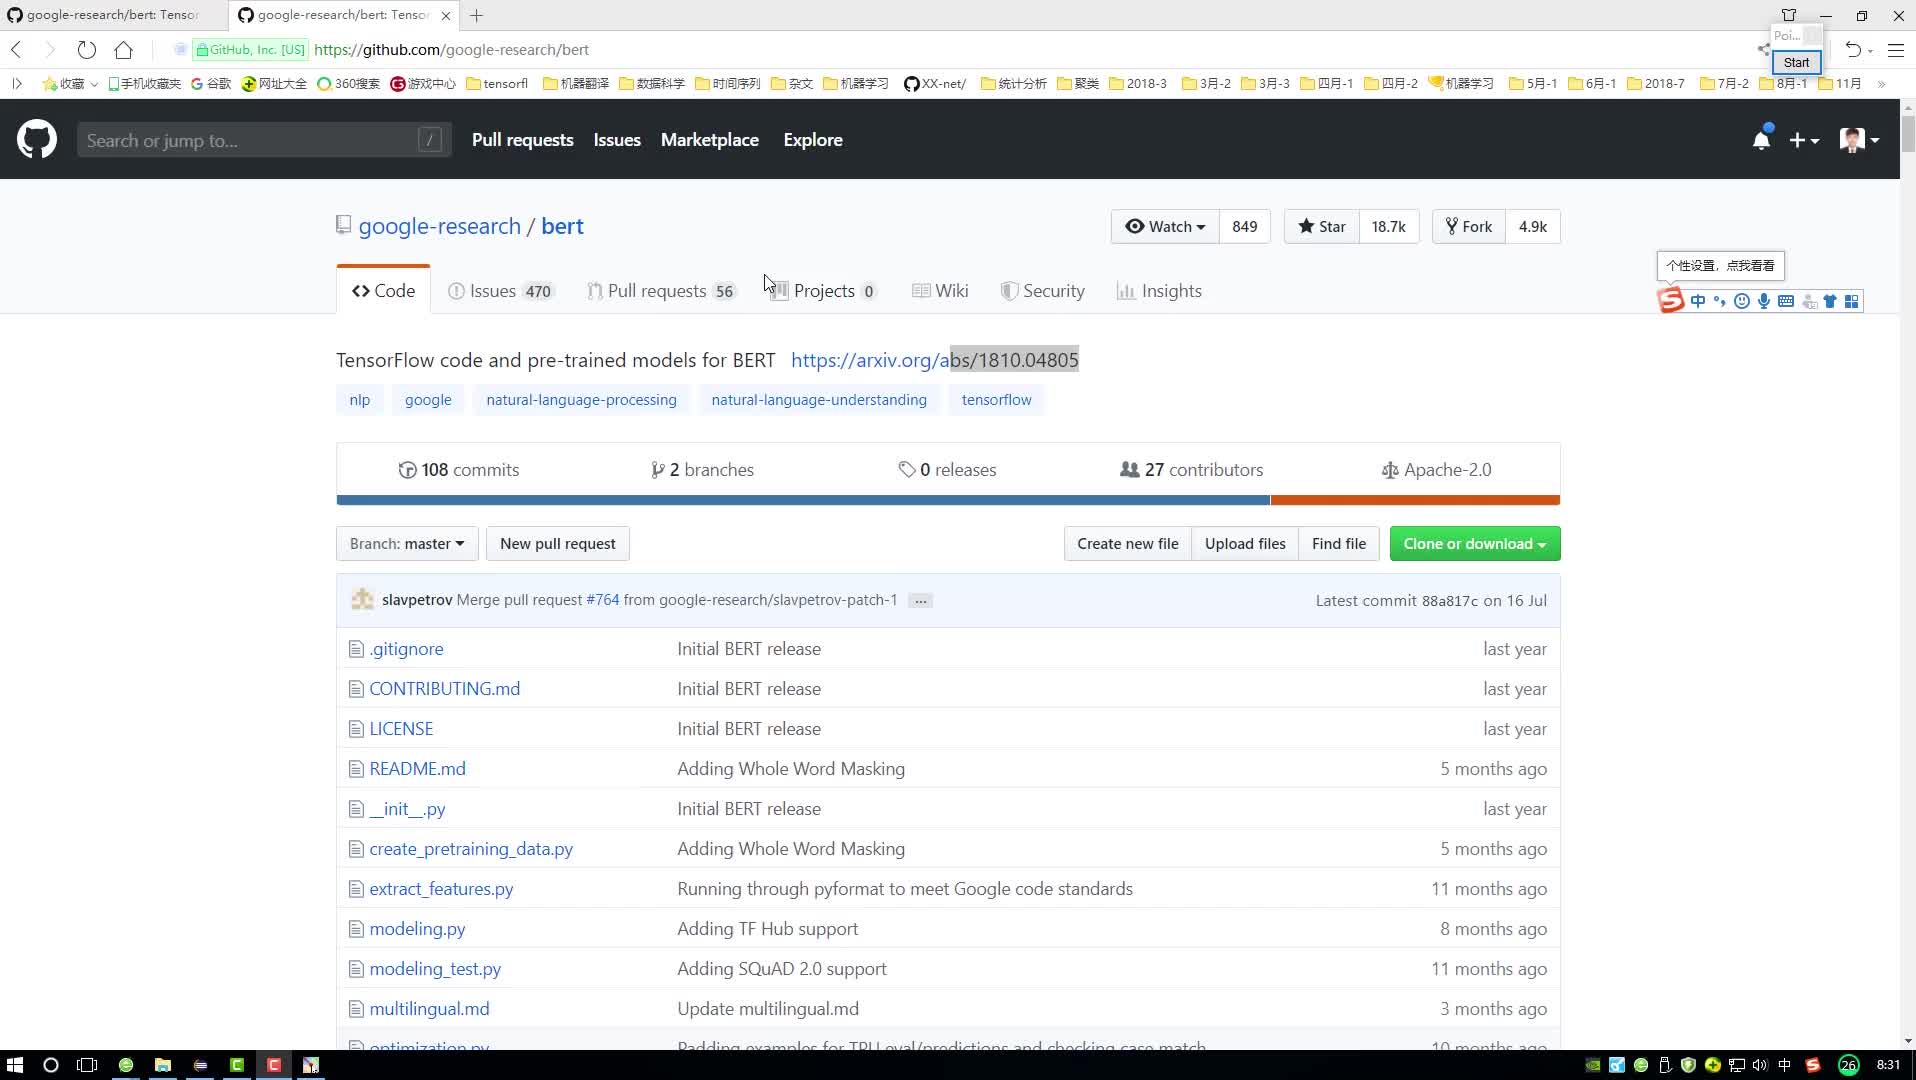
Task: Click browser back arrow
Action: 16,49
